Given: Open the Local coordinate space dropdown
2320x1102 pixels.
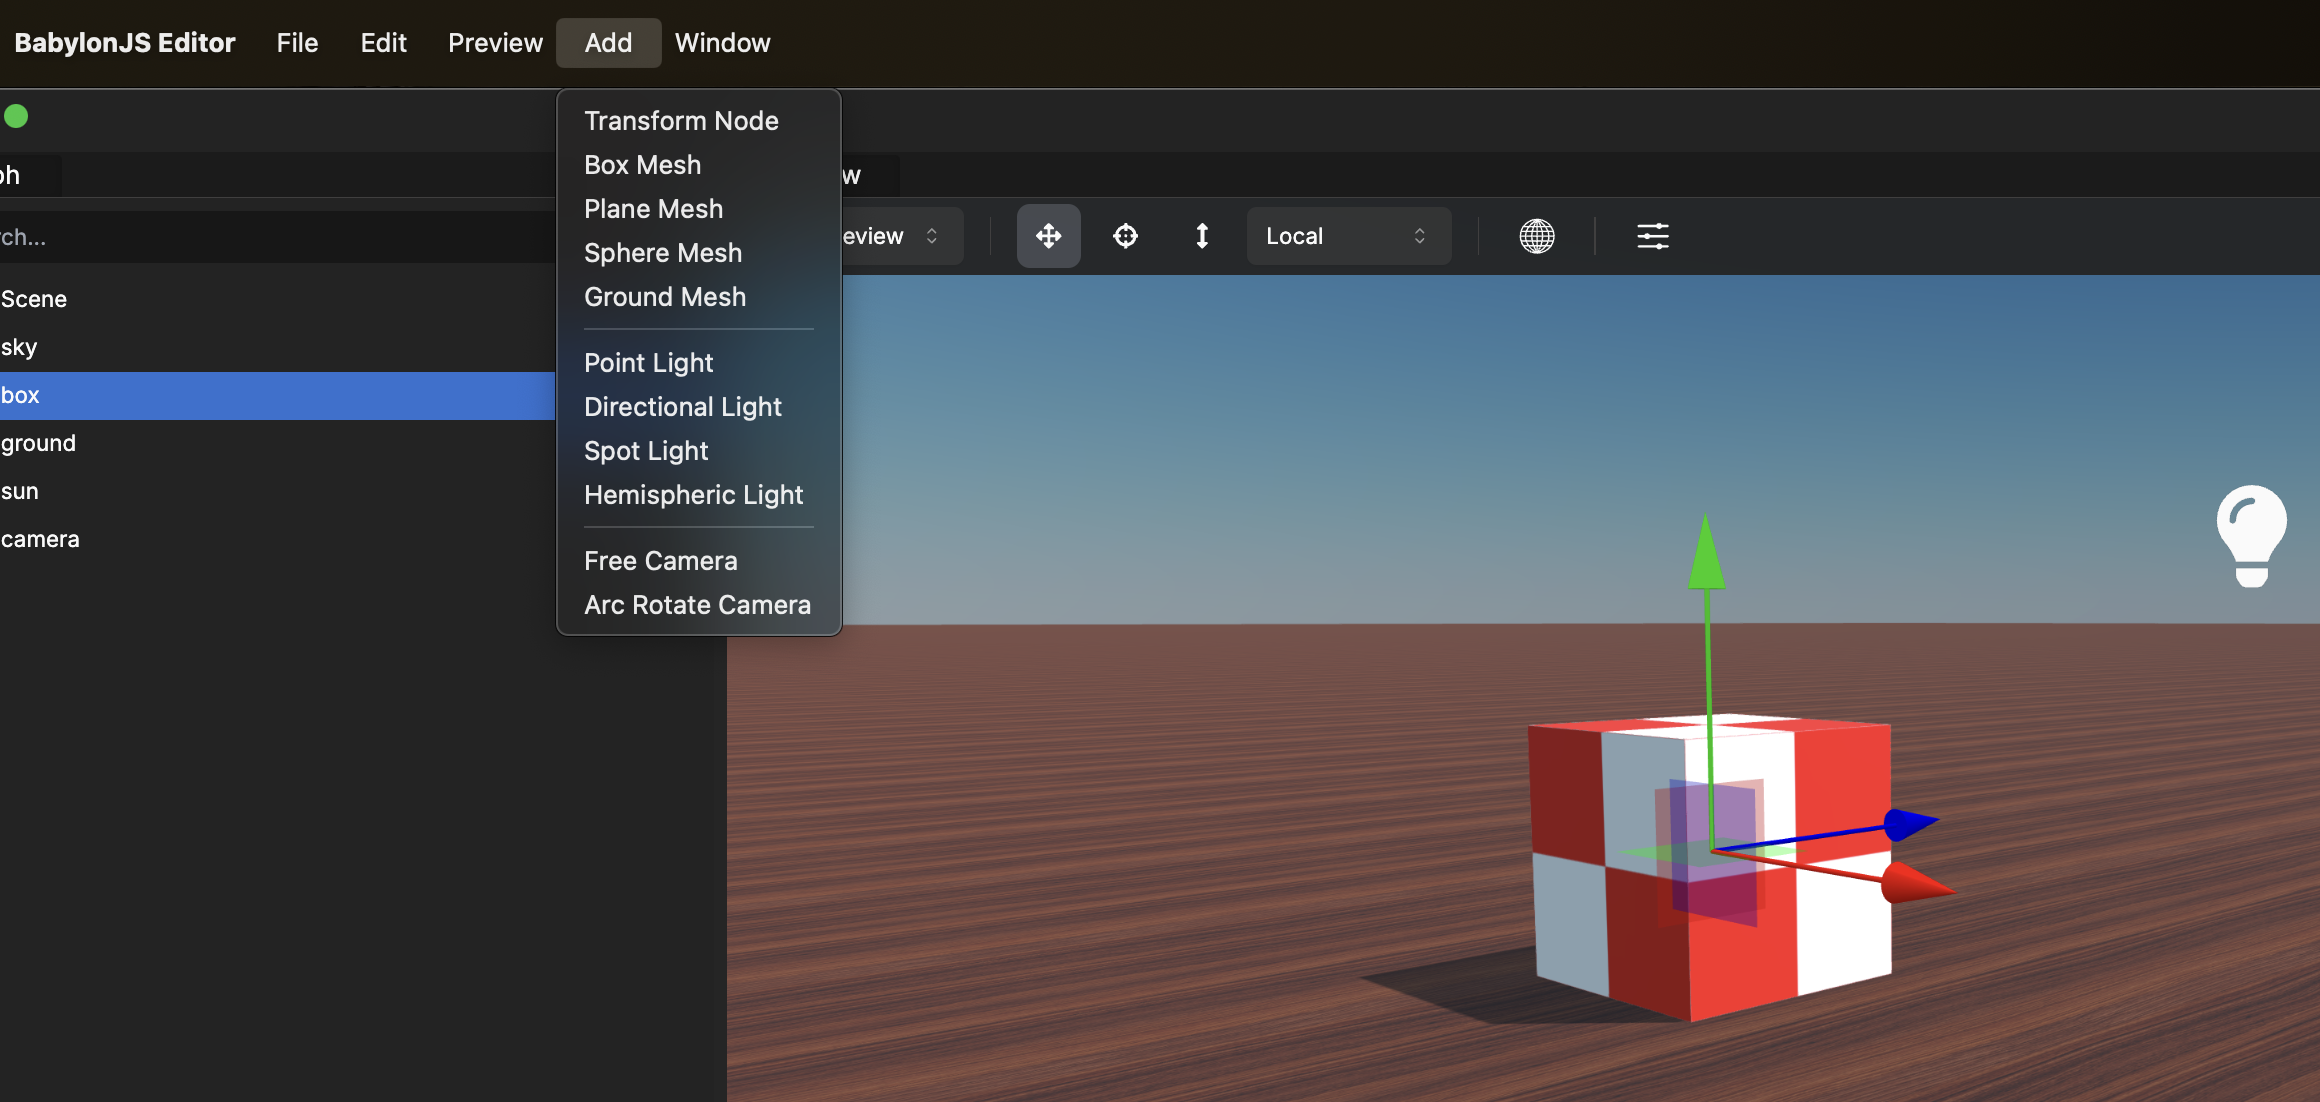Looking at the screenshot, I should 1348,236.
